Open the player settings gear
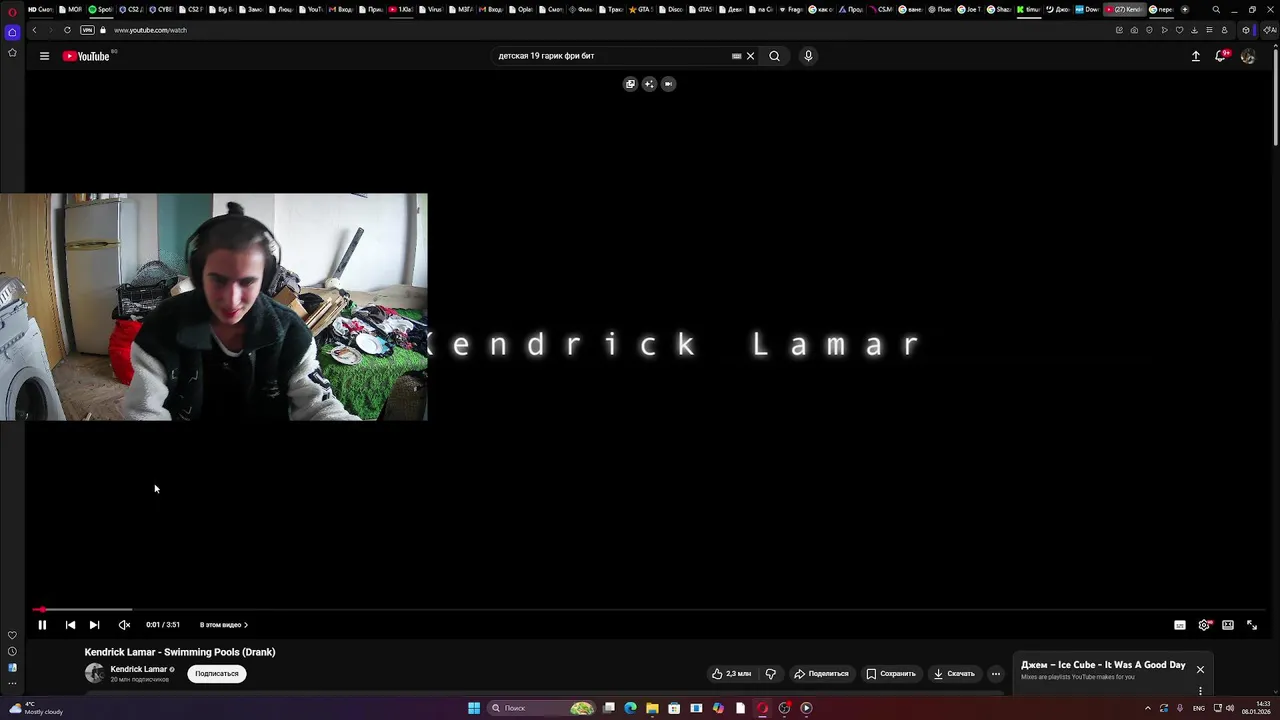 click(1204, 625)
